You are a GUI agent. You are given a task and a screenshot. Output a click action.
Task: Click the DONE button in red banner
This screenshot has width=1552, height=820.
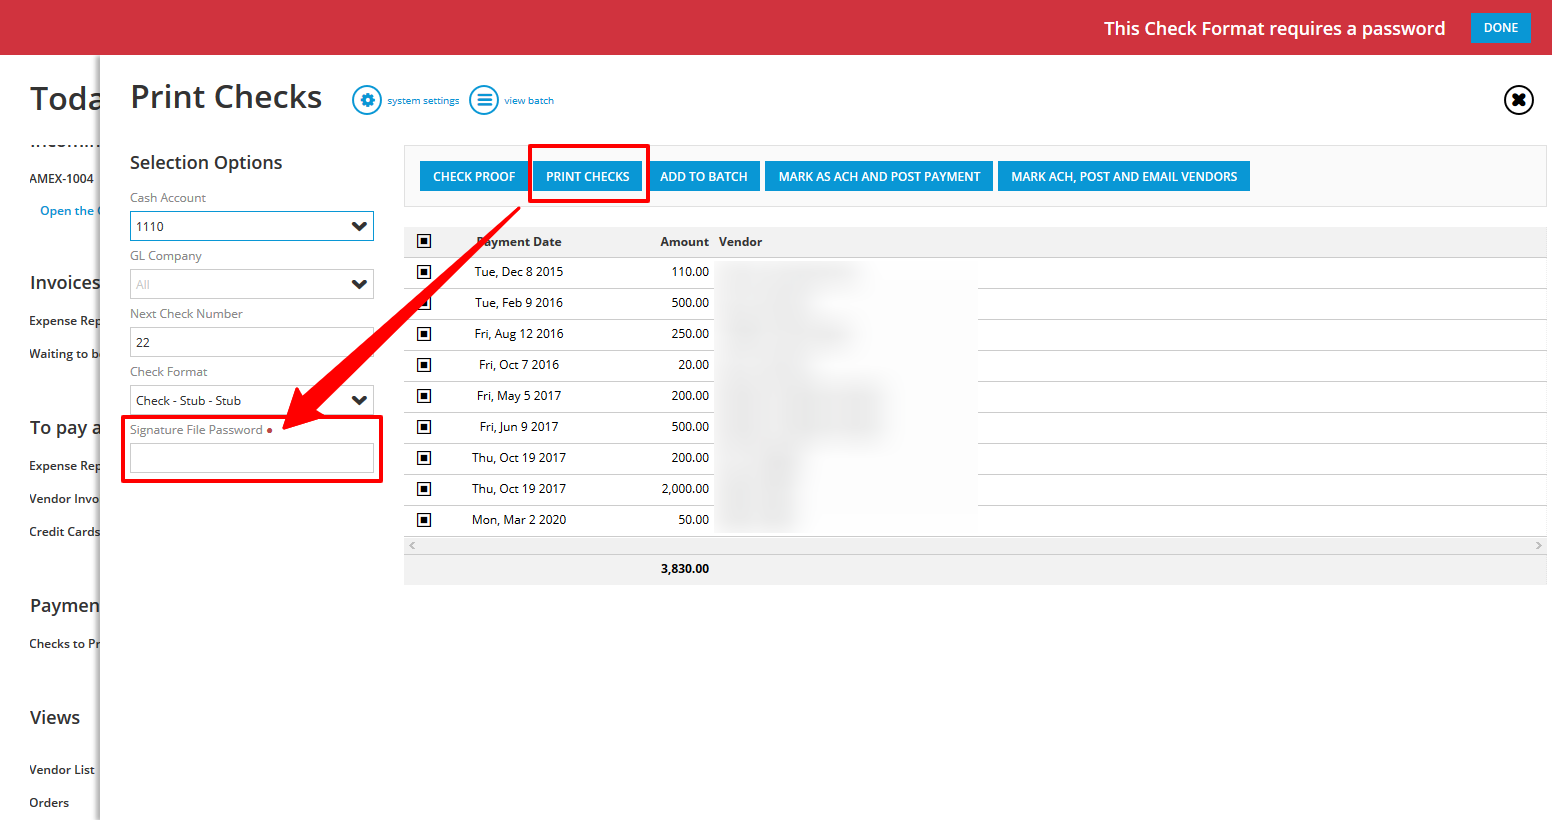(1501, 28)
